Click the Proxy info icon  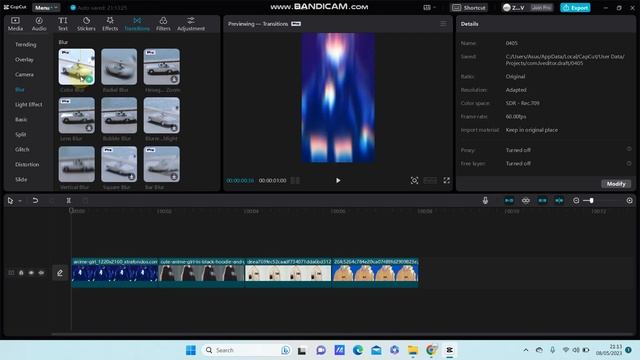[x=629, y=149]
